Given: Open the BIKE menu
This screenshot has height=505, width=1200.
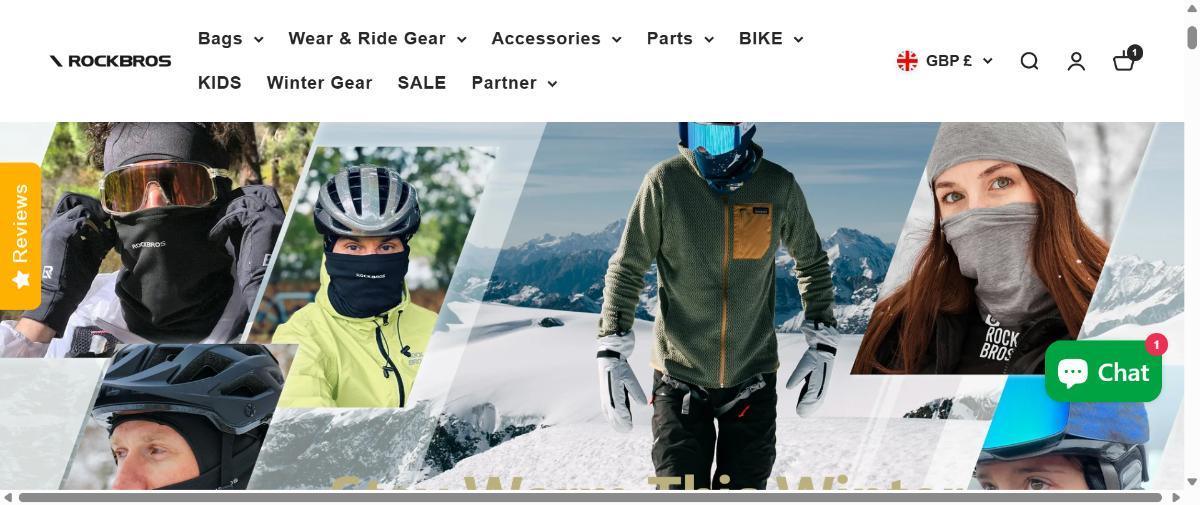Looking at the screenshot, I should click(x=771, y=39).
